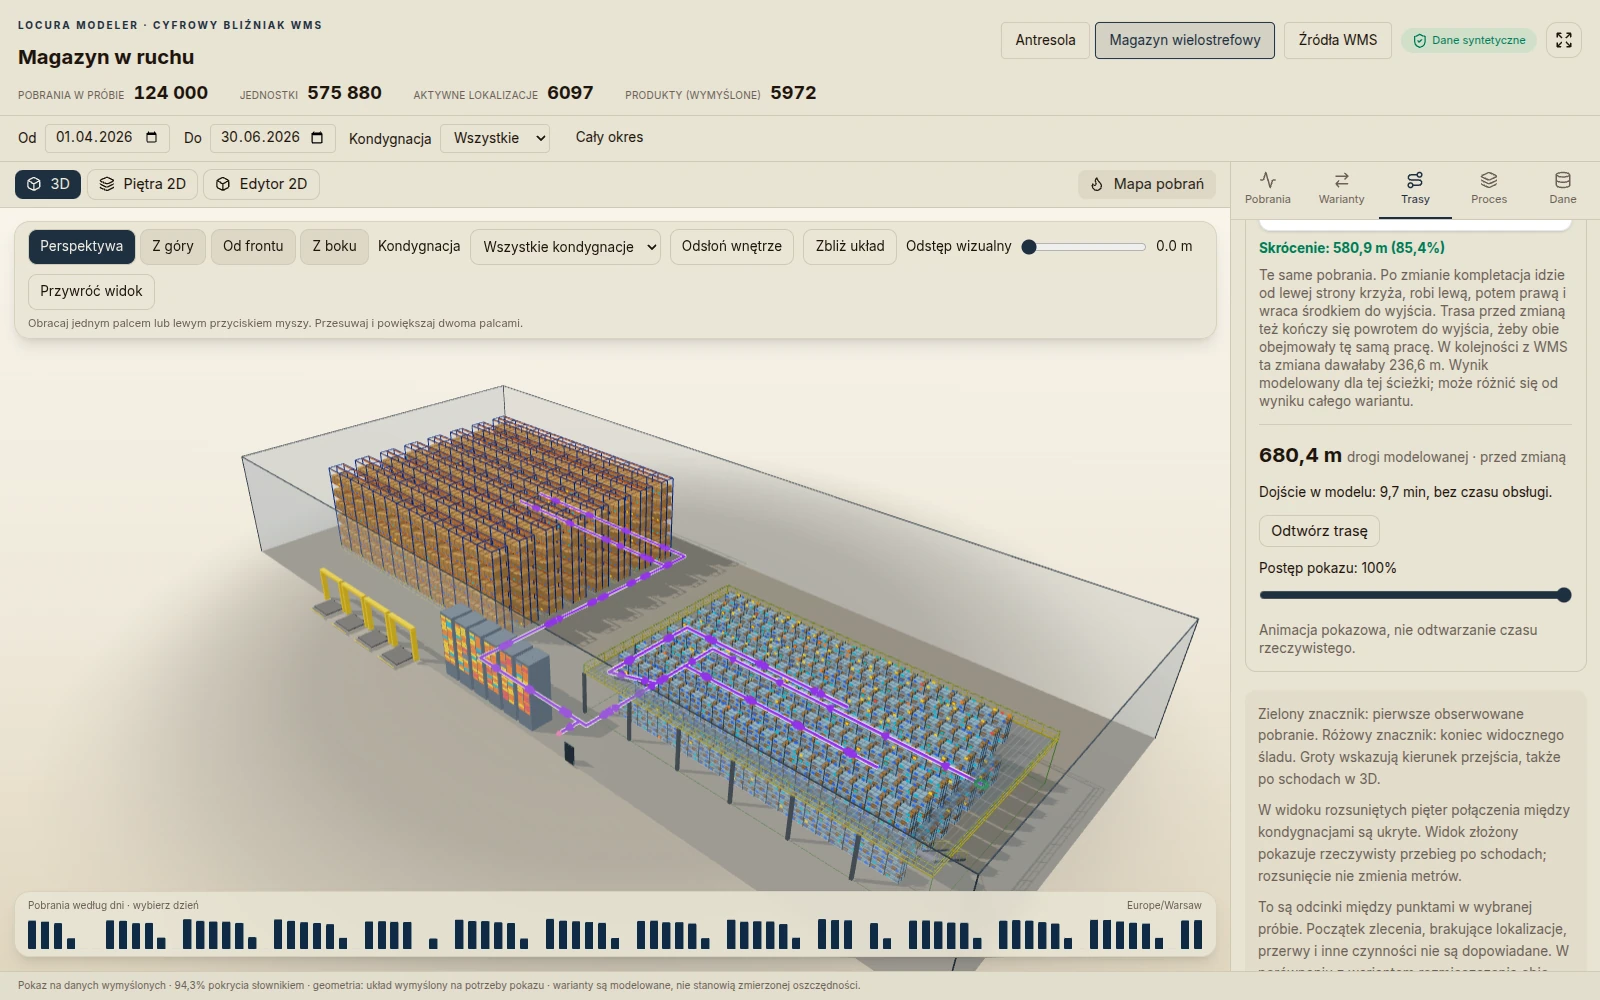The height and width of the screenshot is (1000, 1600).
Task: Switch camera to Z boku view
Action: point(335,246)
